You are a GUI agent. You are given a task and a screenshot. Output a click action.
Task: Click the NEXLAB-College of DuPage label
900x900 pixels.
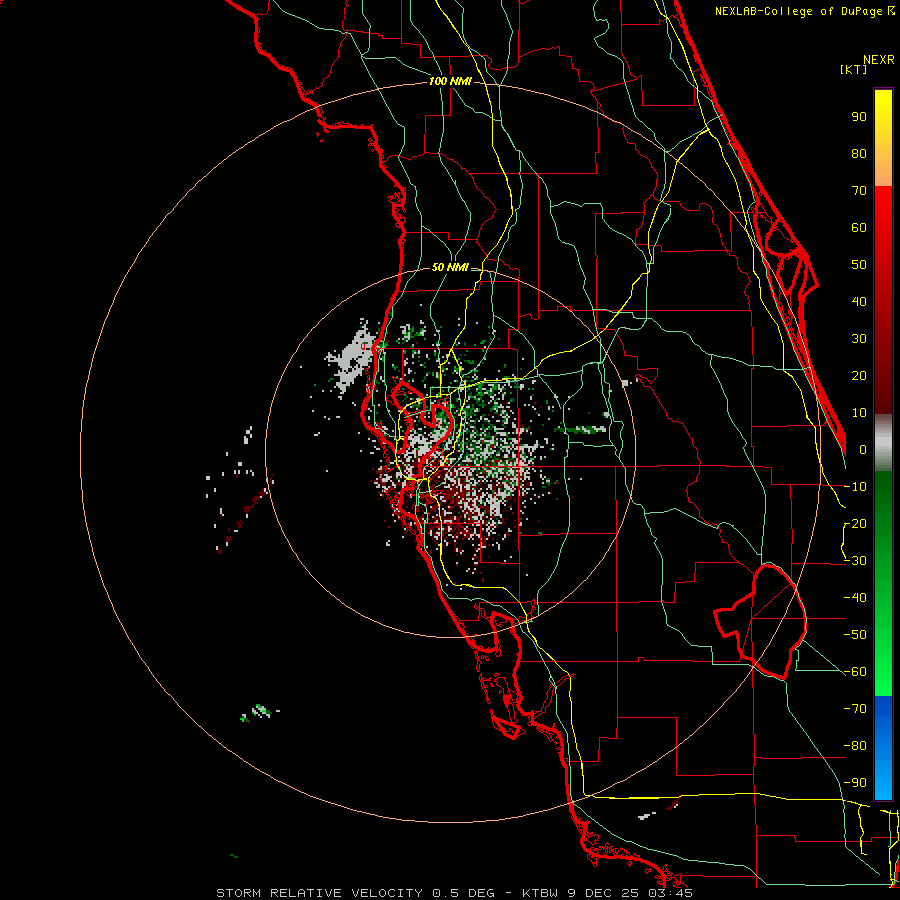click(x=798, y=11)
